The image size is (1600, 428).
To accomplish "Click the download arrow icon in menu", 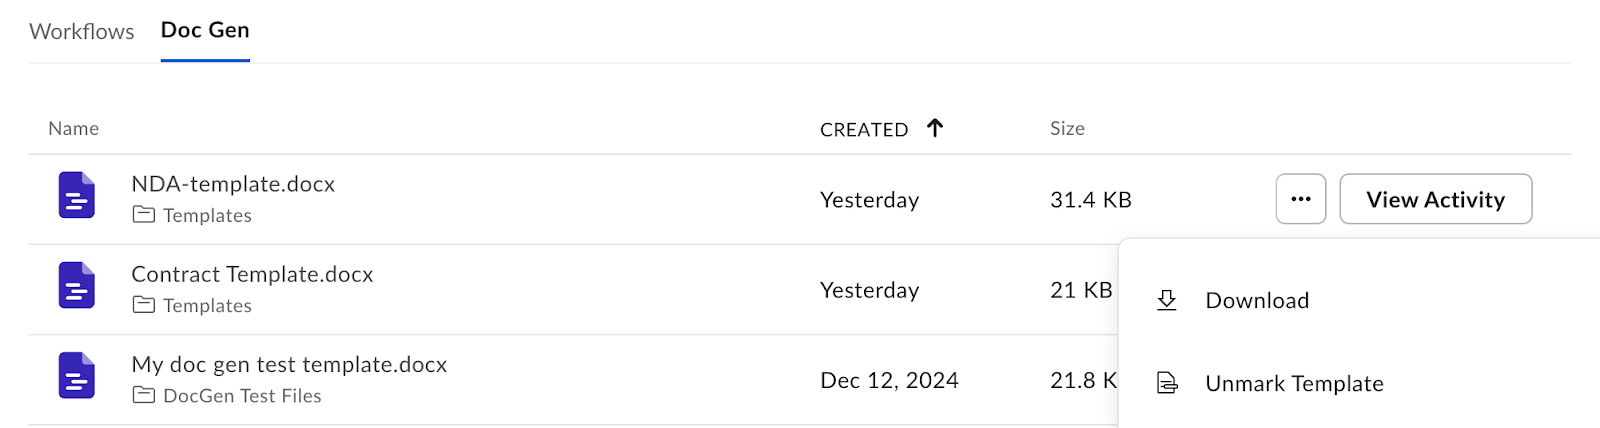I will (1167, 300).
